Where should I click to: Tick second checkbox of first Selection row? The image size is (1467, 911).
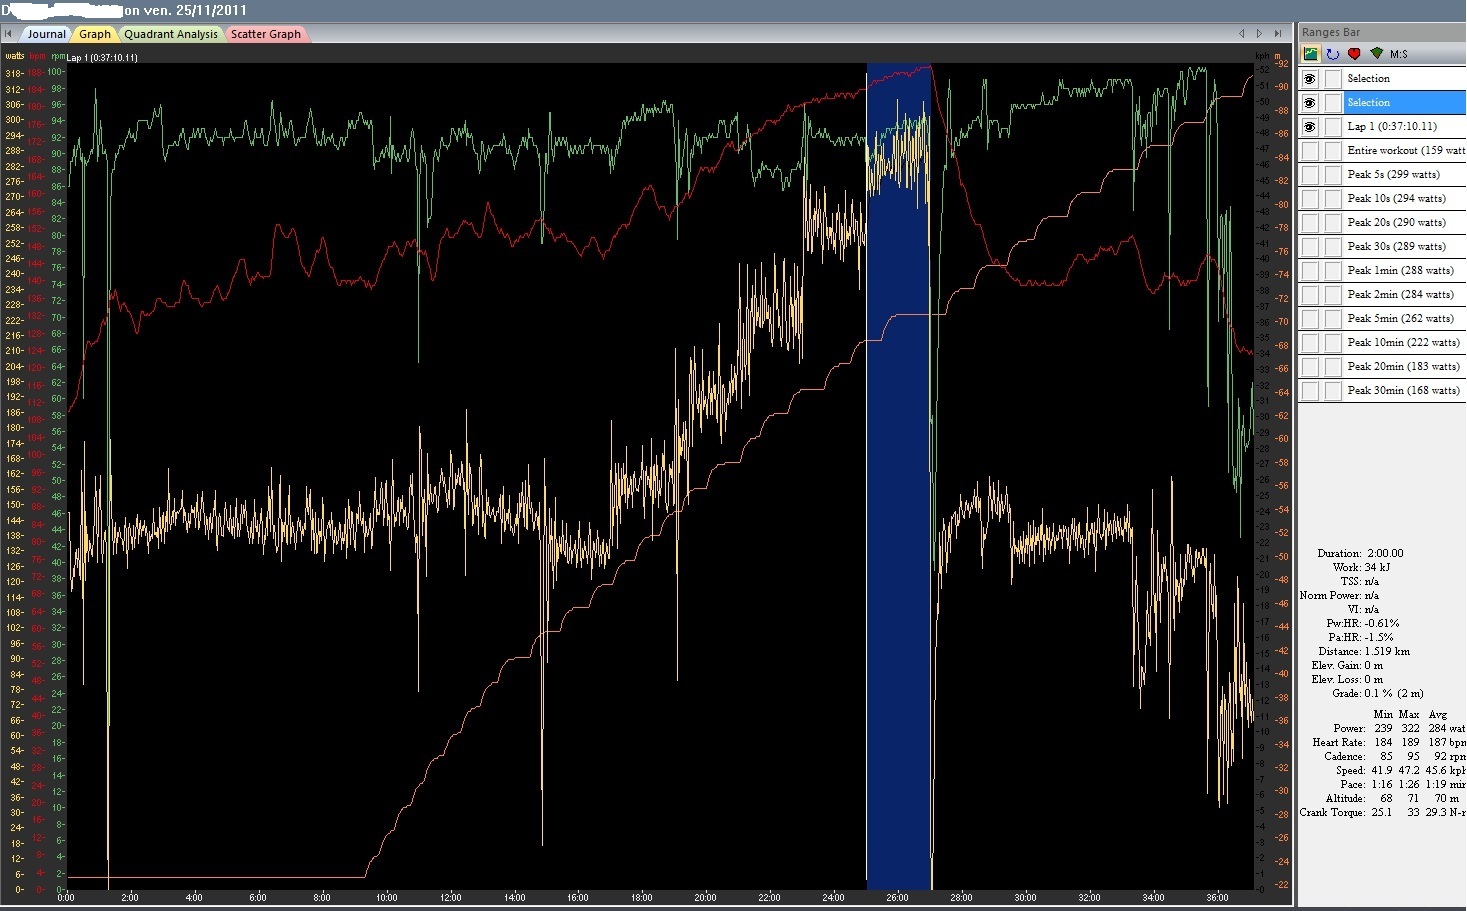point(1333,79)
